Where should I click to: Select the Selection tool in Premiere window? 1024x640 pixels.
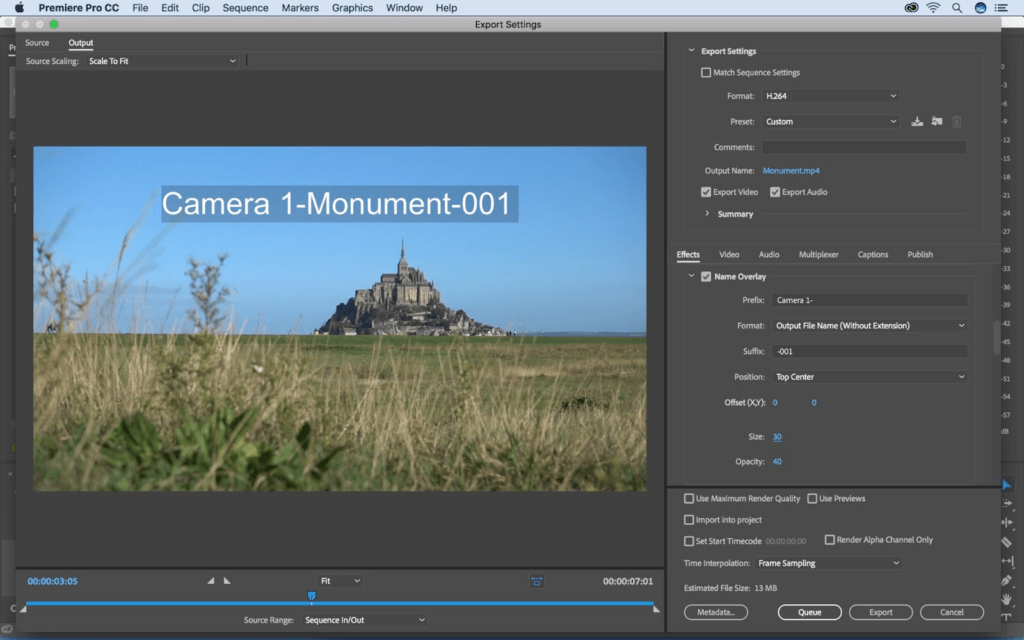tap(1006, 485)
